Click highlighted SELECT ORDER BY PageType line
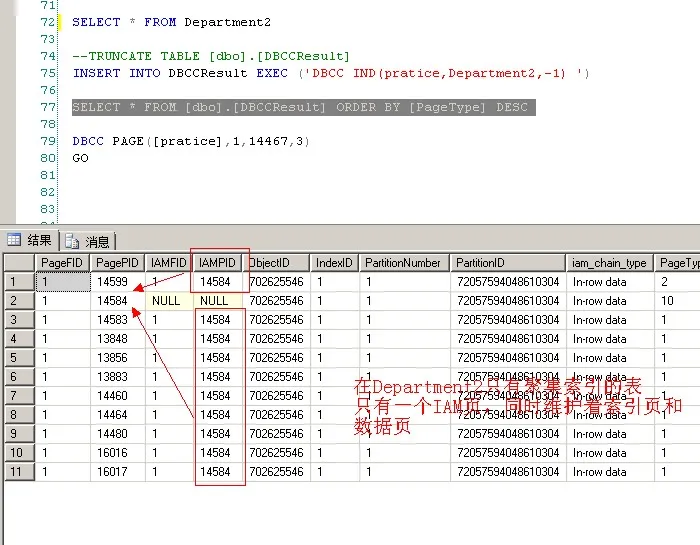Screen dimensions: 700x545 tap(304, 107)
